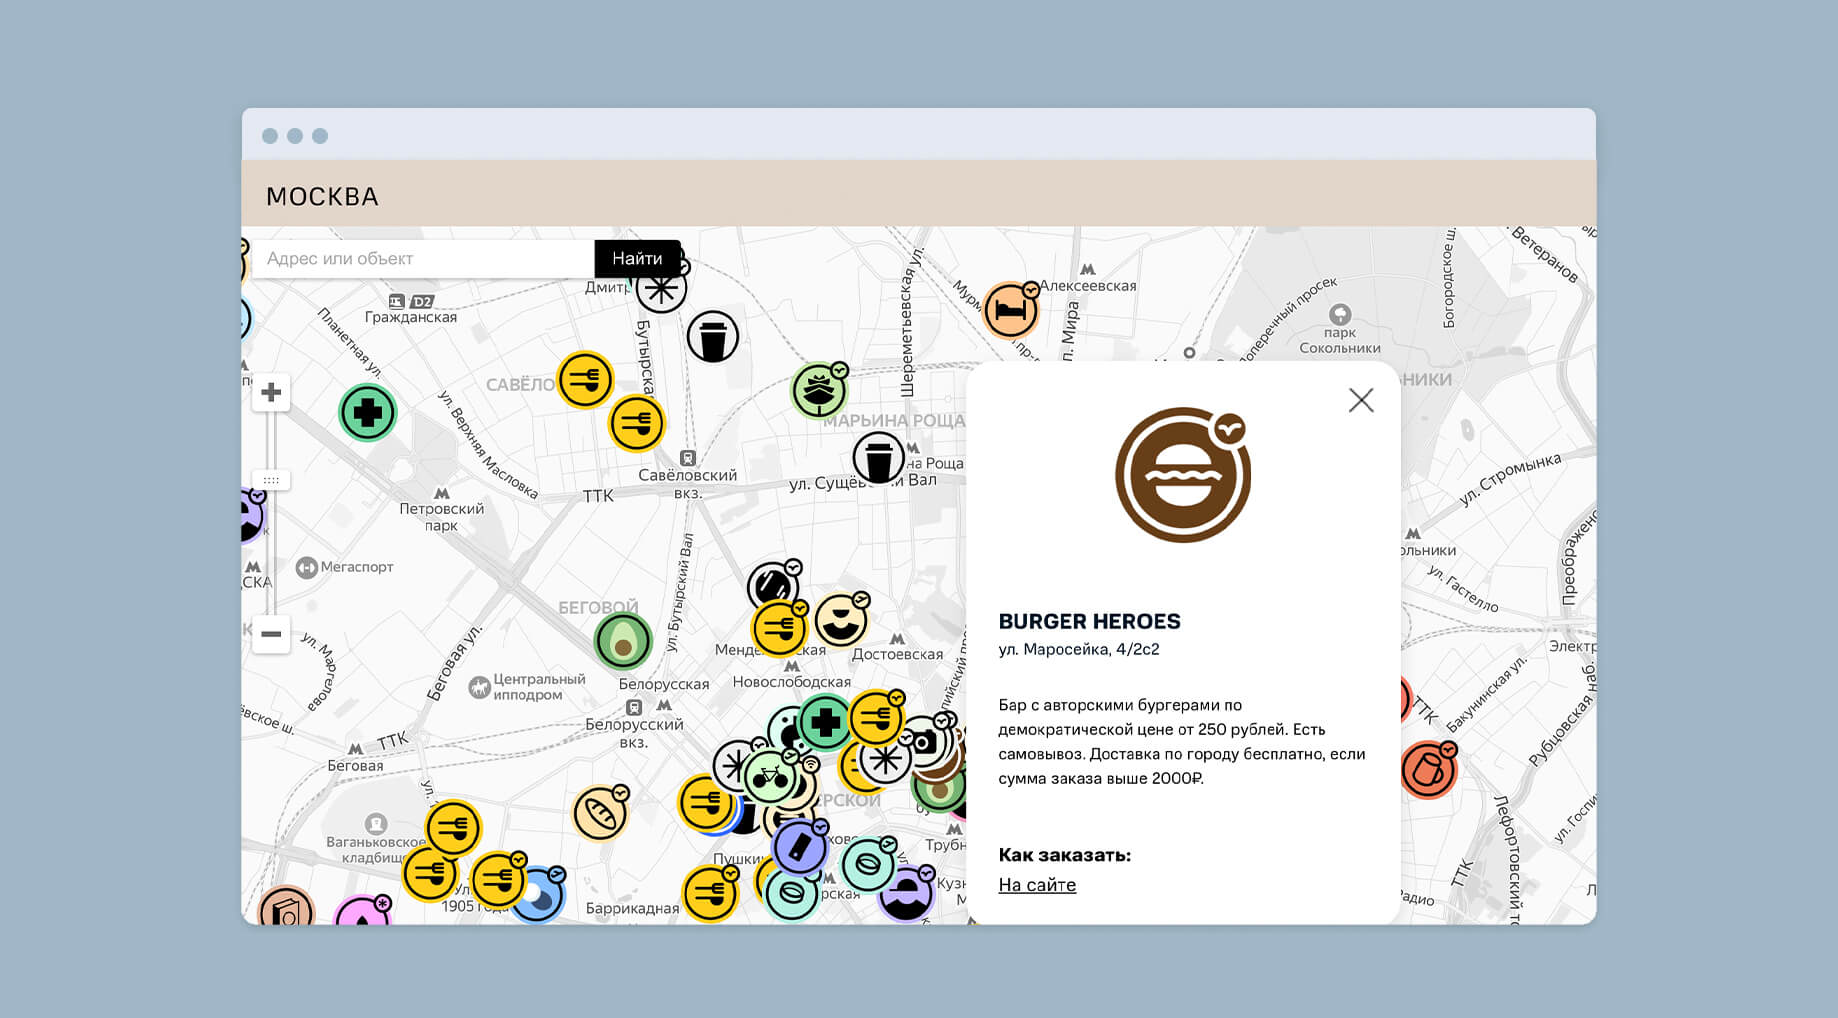Select the beige bread loaf marker
The height and width of the screenshot is (1018, 1838).
click(x=600, y=813)
